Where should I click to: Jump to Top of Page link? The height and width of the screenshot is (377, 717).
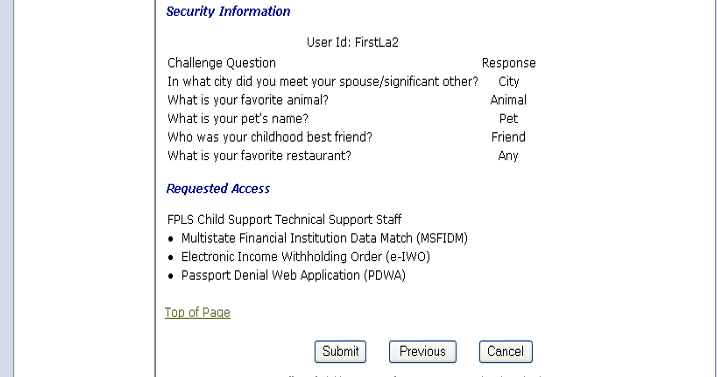coord(198,312)
